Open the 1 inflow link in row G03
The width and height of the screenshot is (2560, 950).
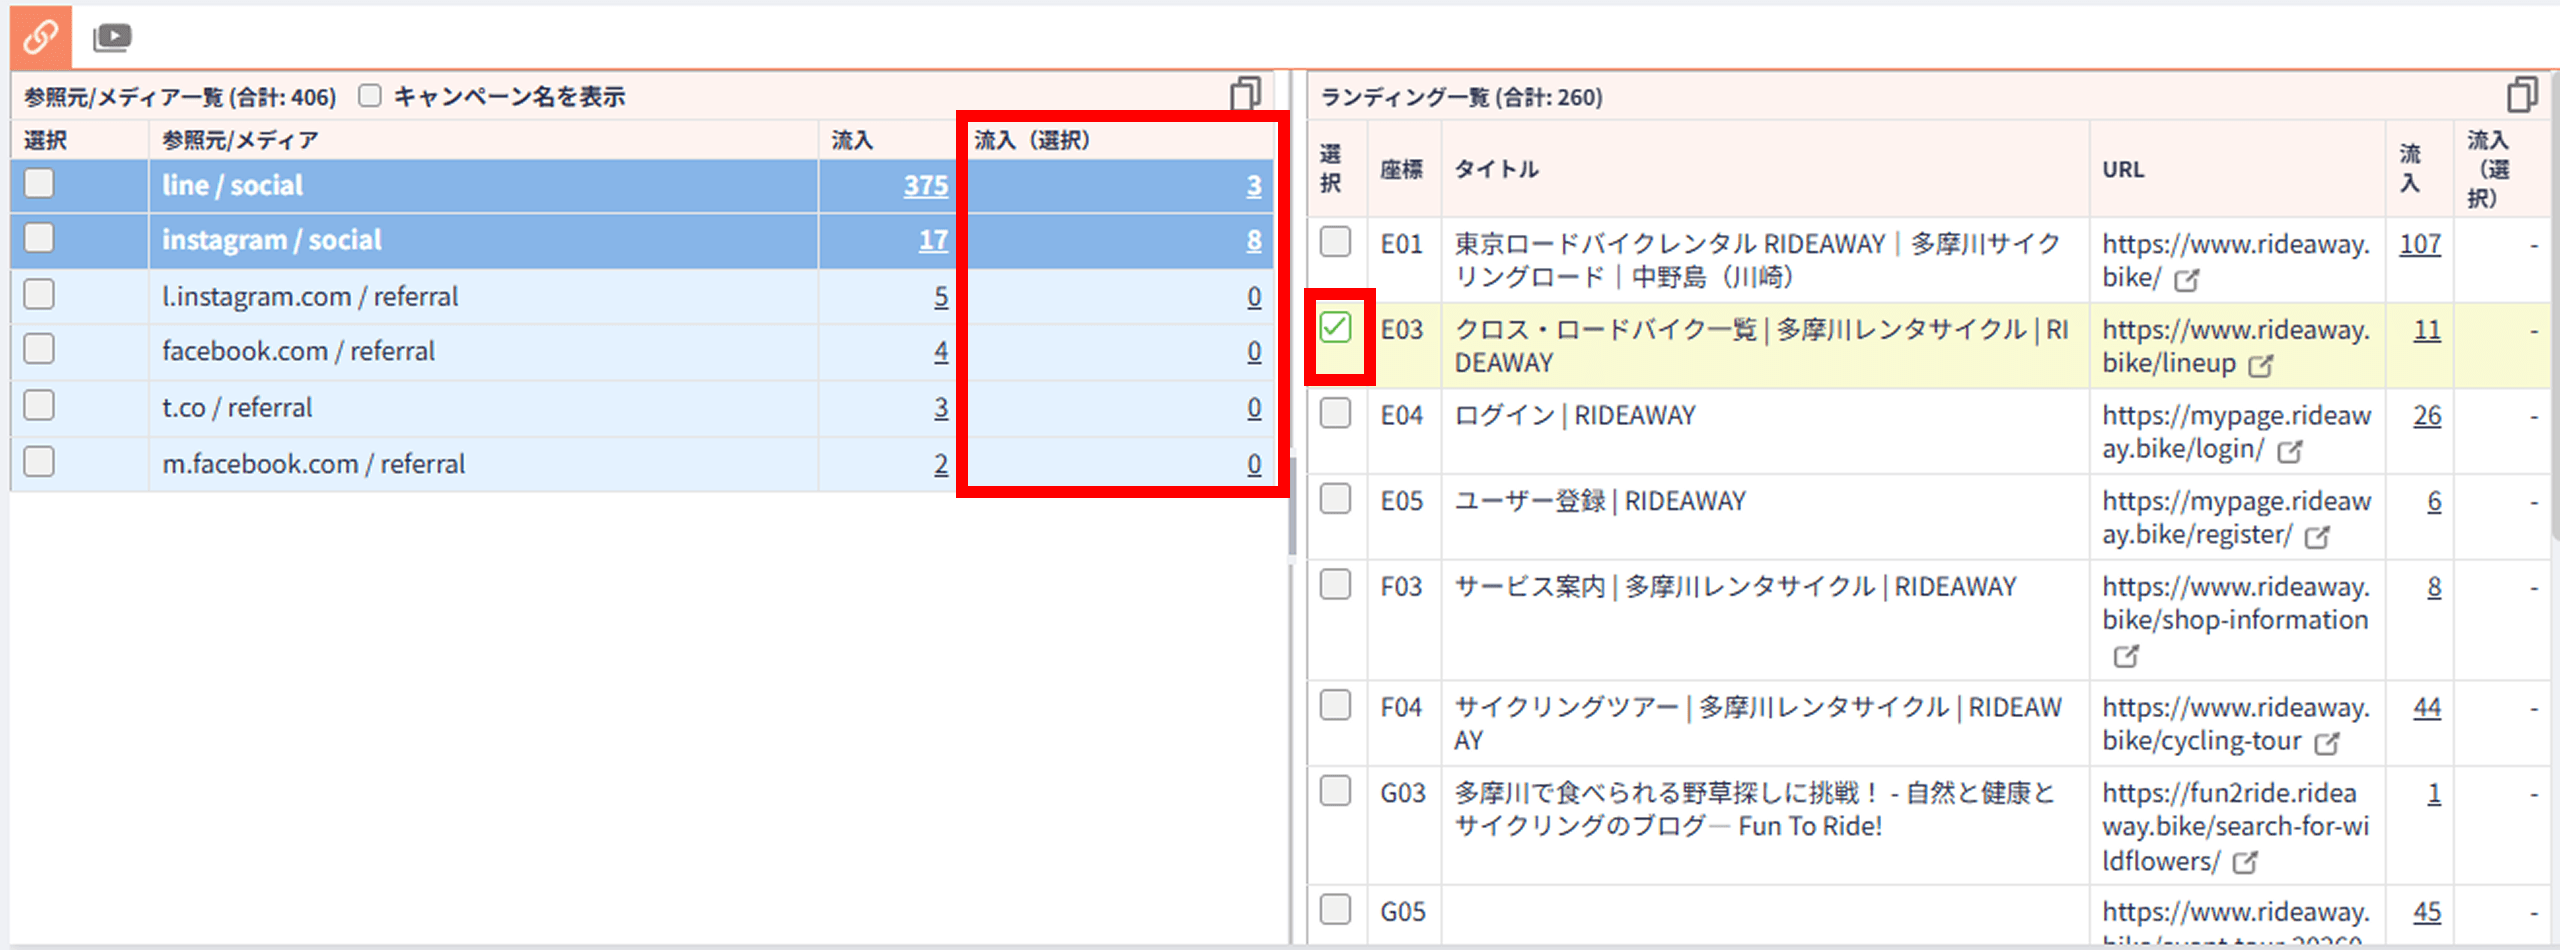(x=2434, y=794)
